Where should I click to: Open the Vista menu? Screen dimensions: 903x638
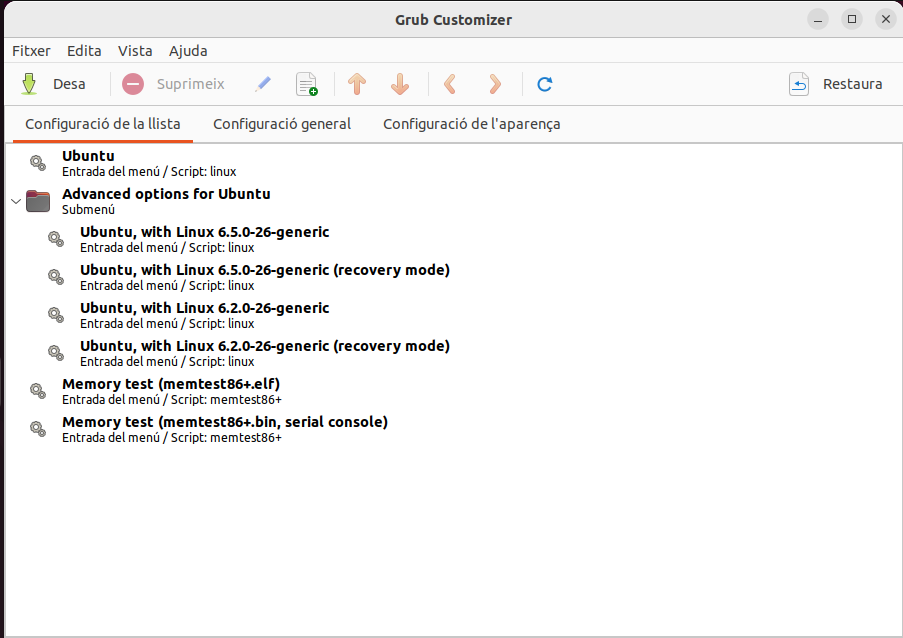pyautogui.click(x=135, y=51)
